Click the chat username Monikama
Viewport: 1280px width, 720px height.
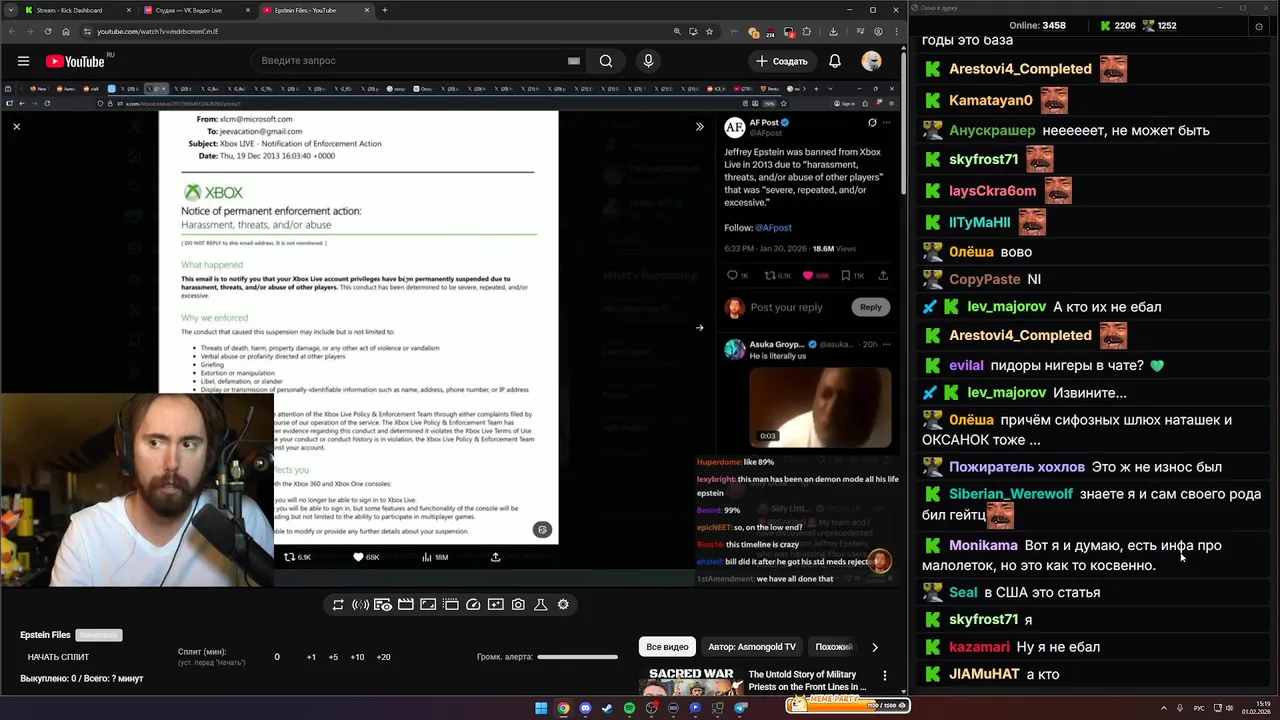983,546
